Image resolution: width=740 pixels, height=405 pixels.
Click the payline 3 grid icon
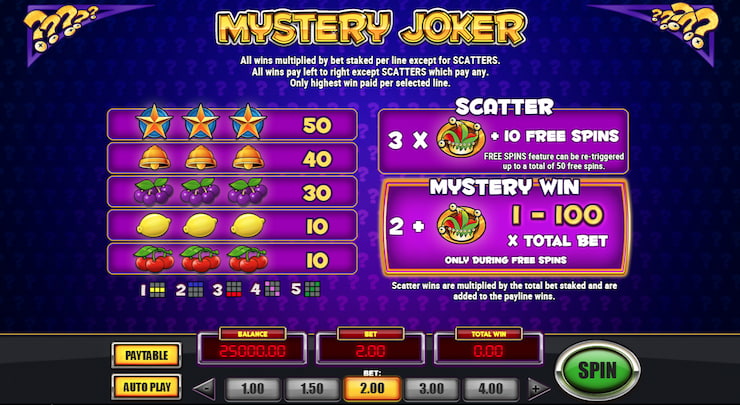click(x=233, y=289)
